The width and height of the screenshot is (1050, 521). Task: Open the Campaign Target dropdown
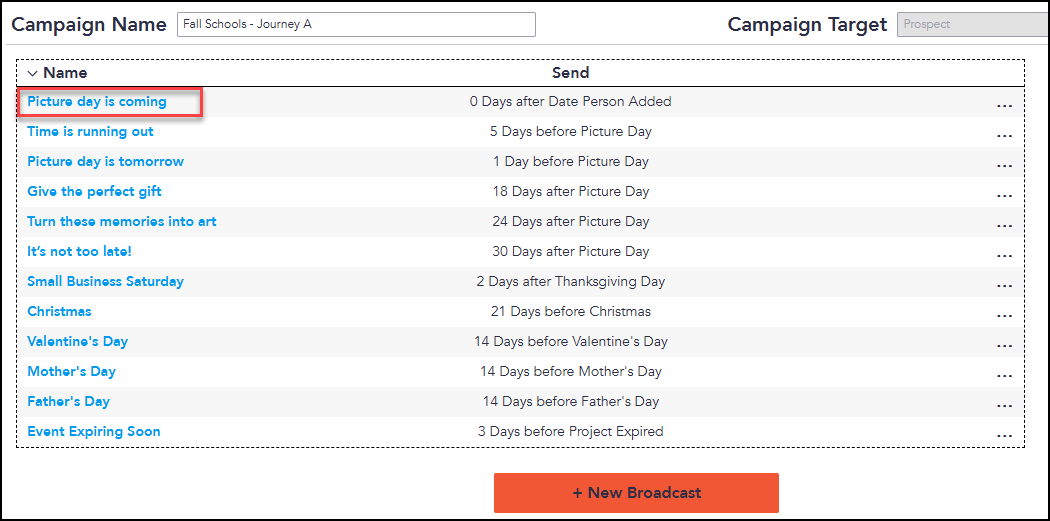click(973, 24)
